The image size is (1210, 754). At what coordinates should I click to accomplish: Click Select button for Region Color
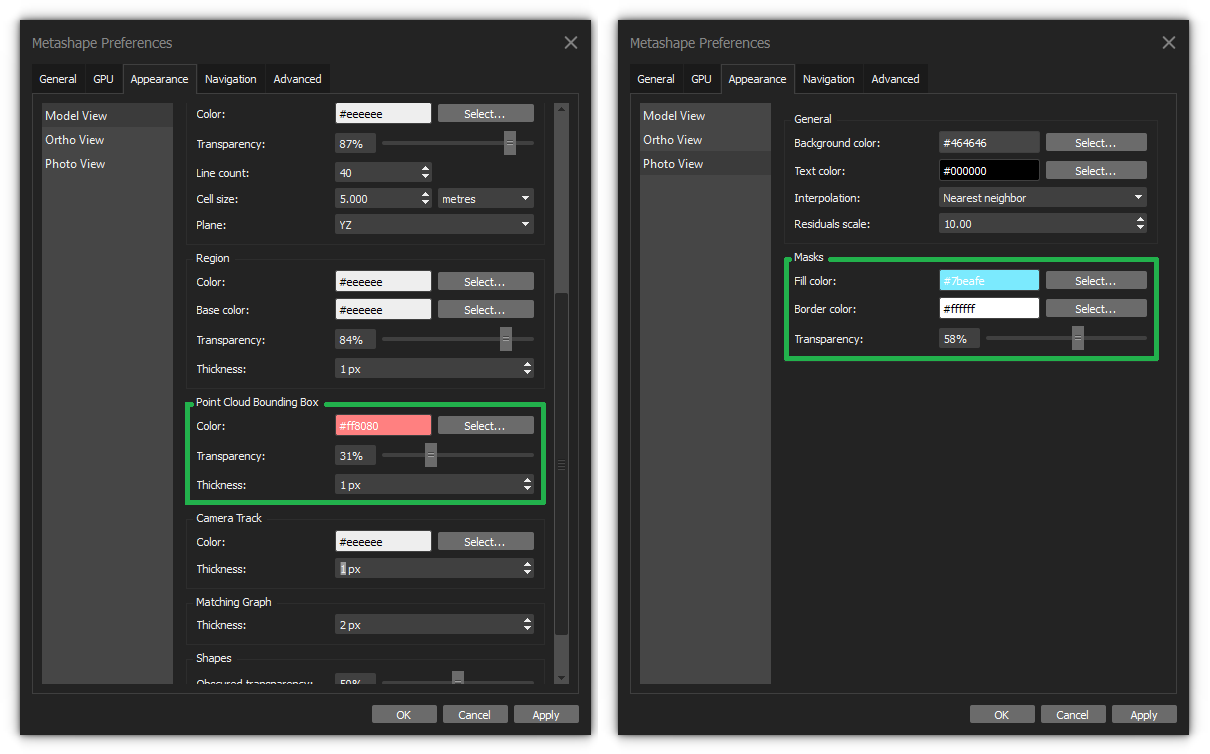pyautogui.click(x=485, y=282)
